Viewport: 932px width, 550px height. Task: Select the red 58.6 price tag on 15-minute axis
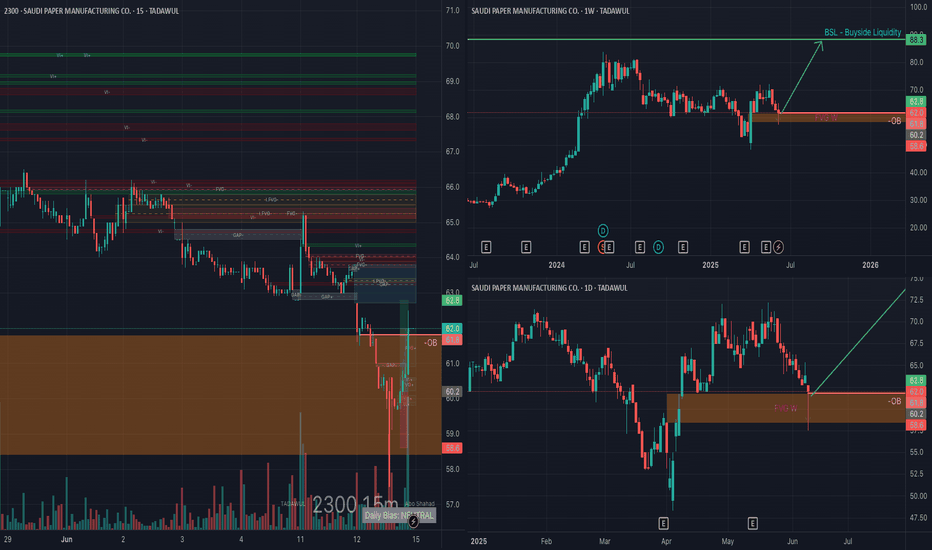[452, 448]
